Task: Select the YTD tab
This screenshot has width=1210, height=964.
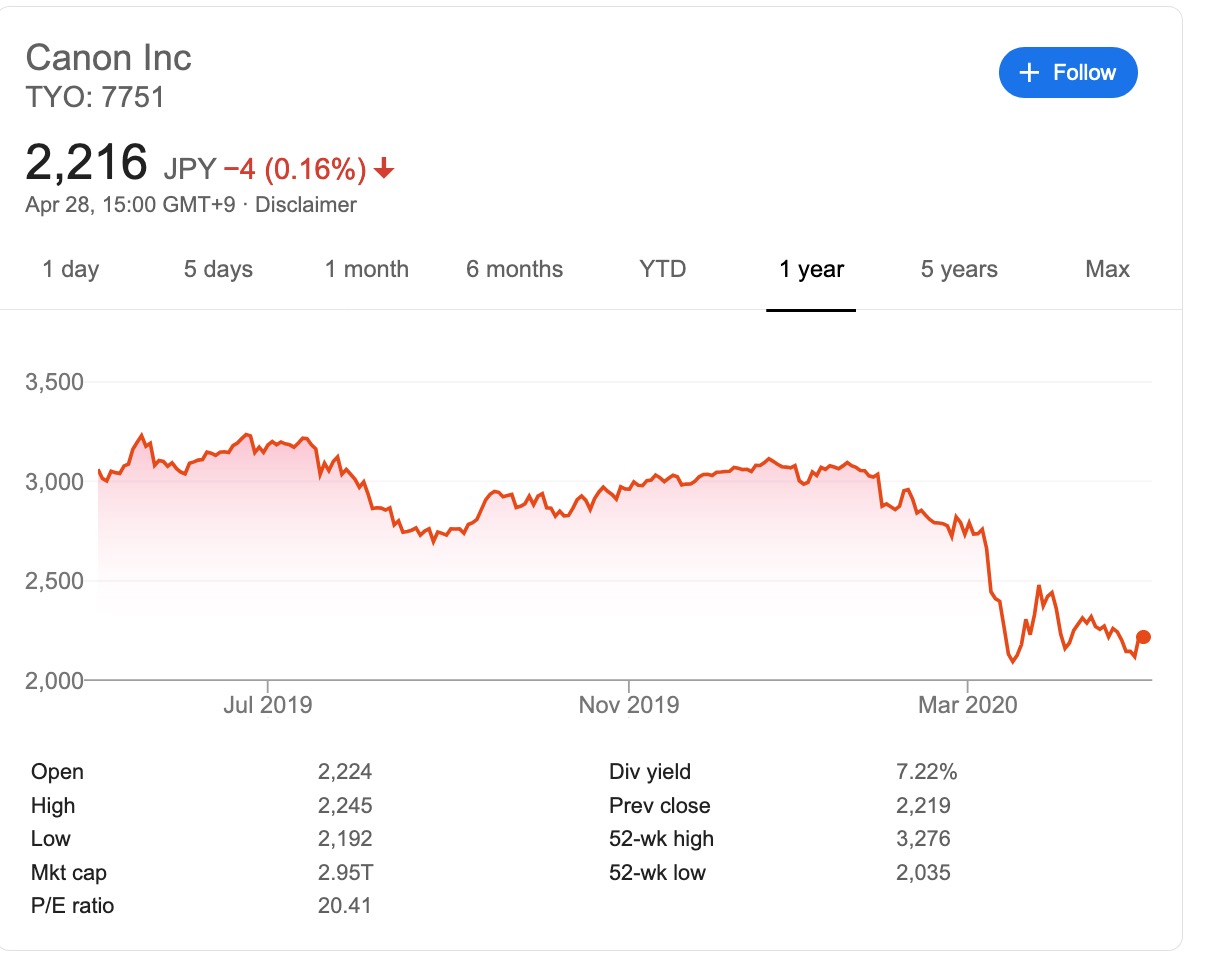Action: tap(663, 269)
